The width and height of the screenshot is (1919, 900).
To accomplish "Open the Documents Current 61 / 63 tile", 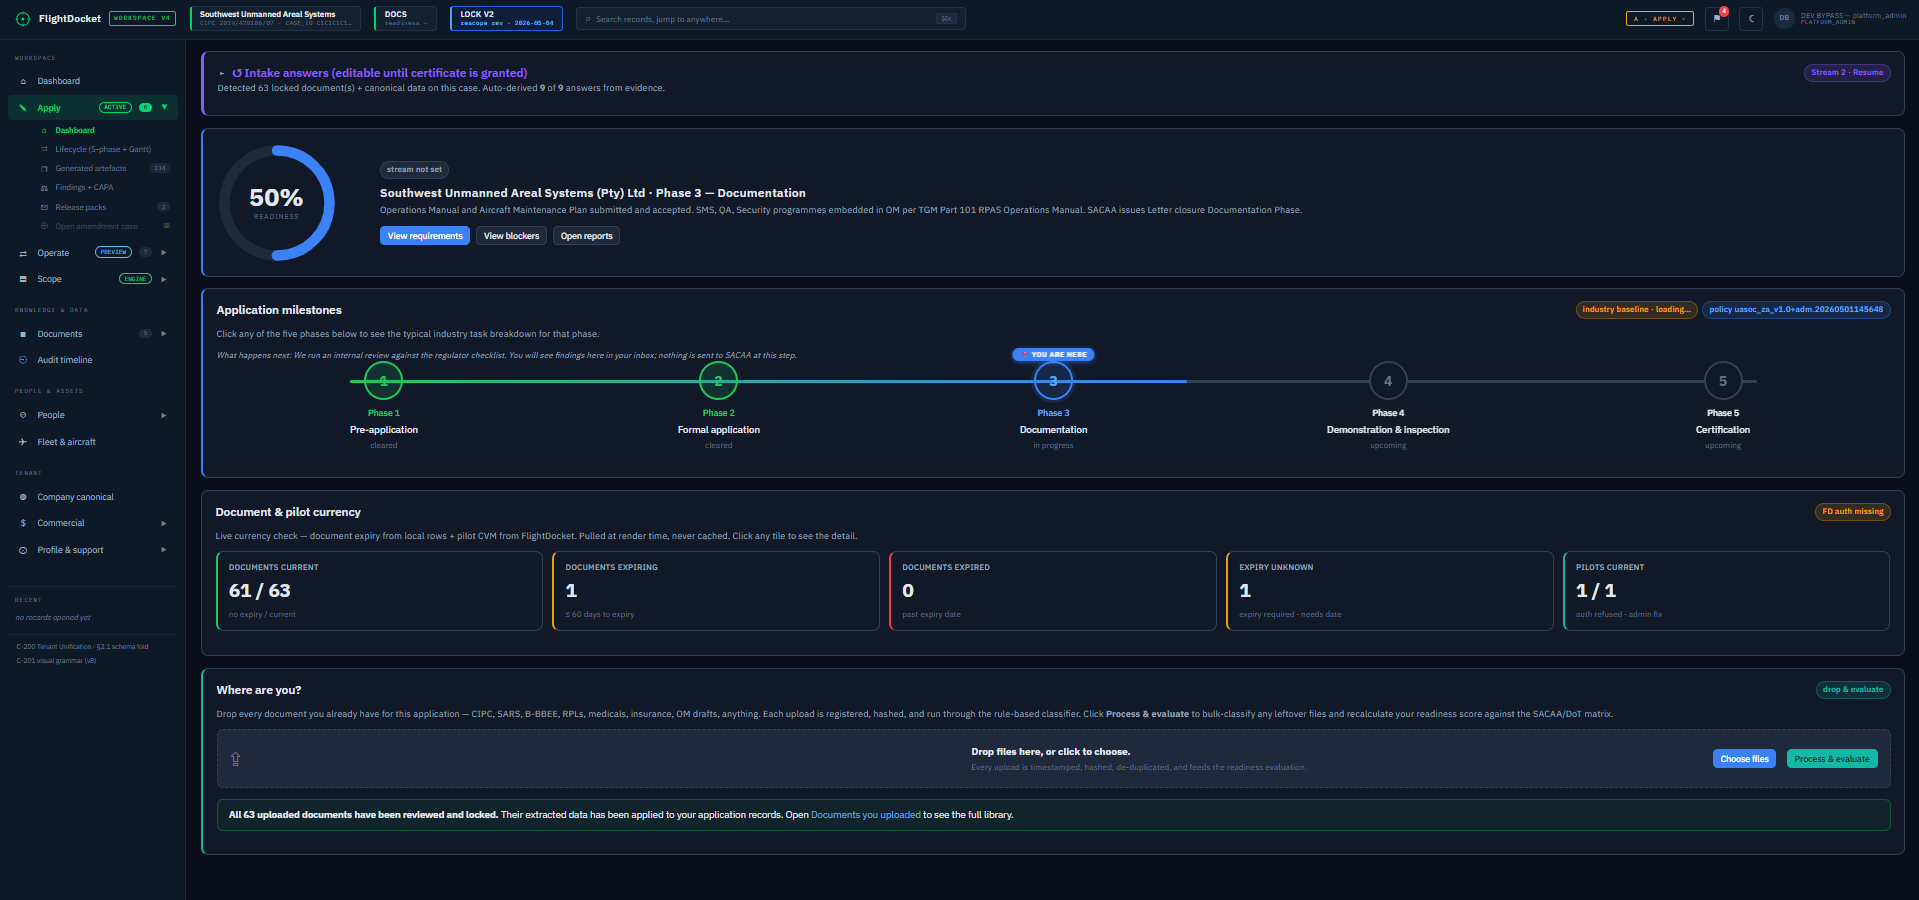I will [x=379, y=591].
